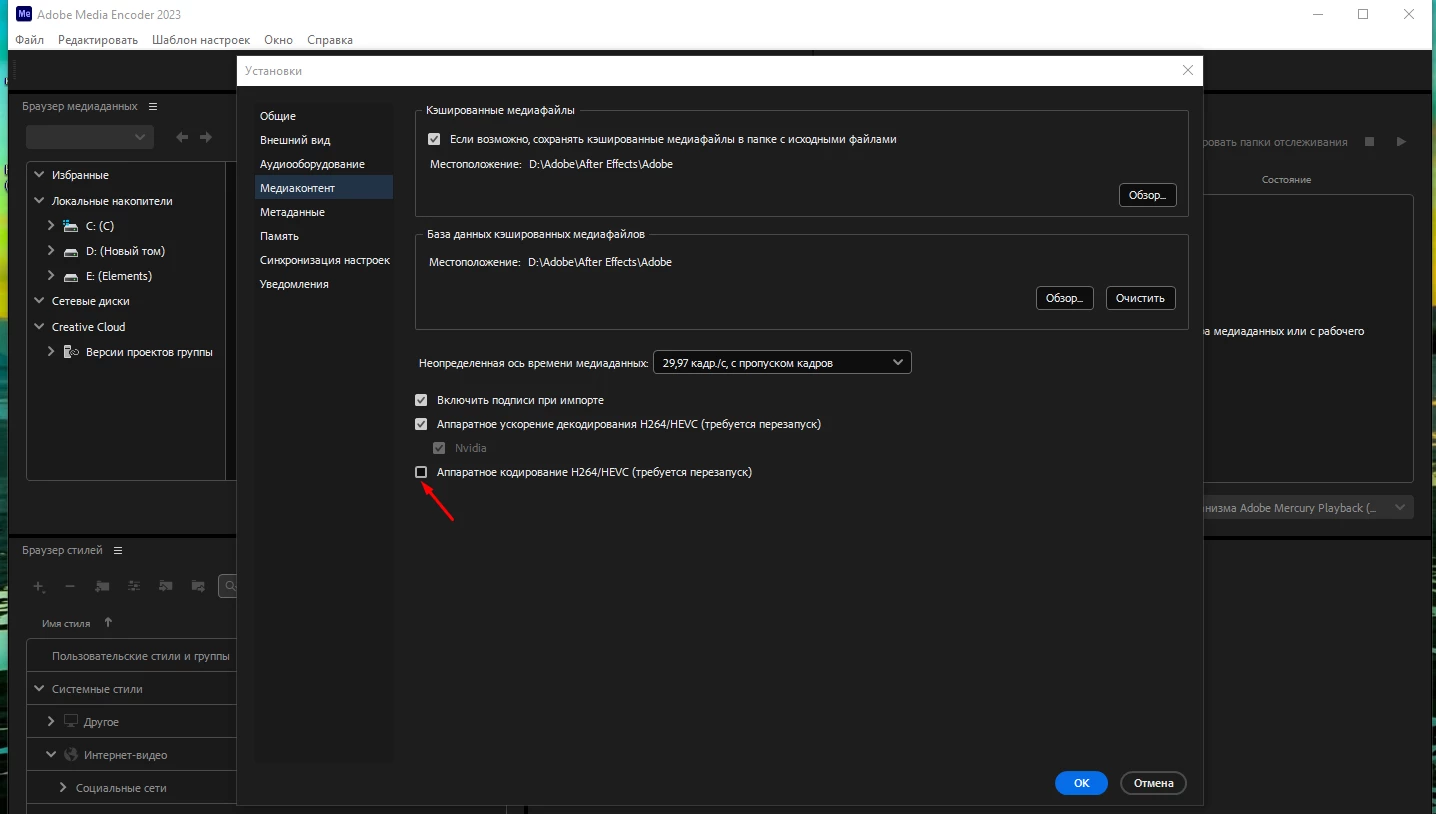
Task: Enable Аппаратное кодирование H264/HEVC checkbox
Action: pos(421,472)
